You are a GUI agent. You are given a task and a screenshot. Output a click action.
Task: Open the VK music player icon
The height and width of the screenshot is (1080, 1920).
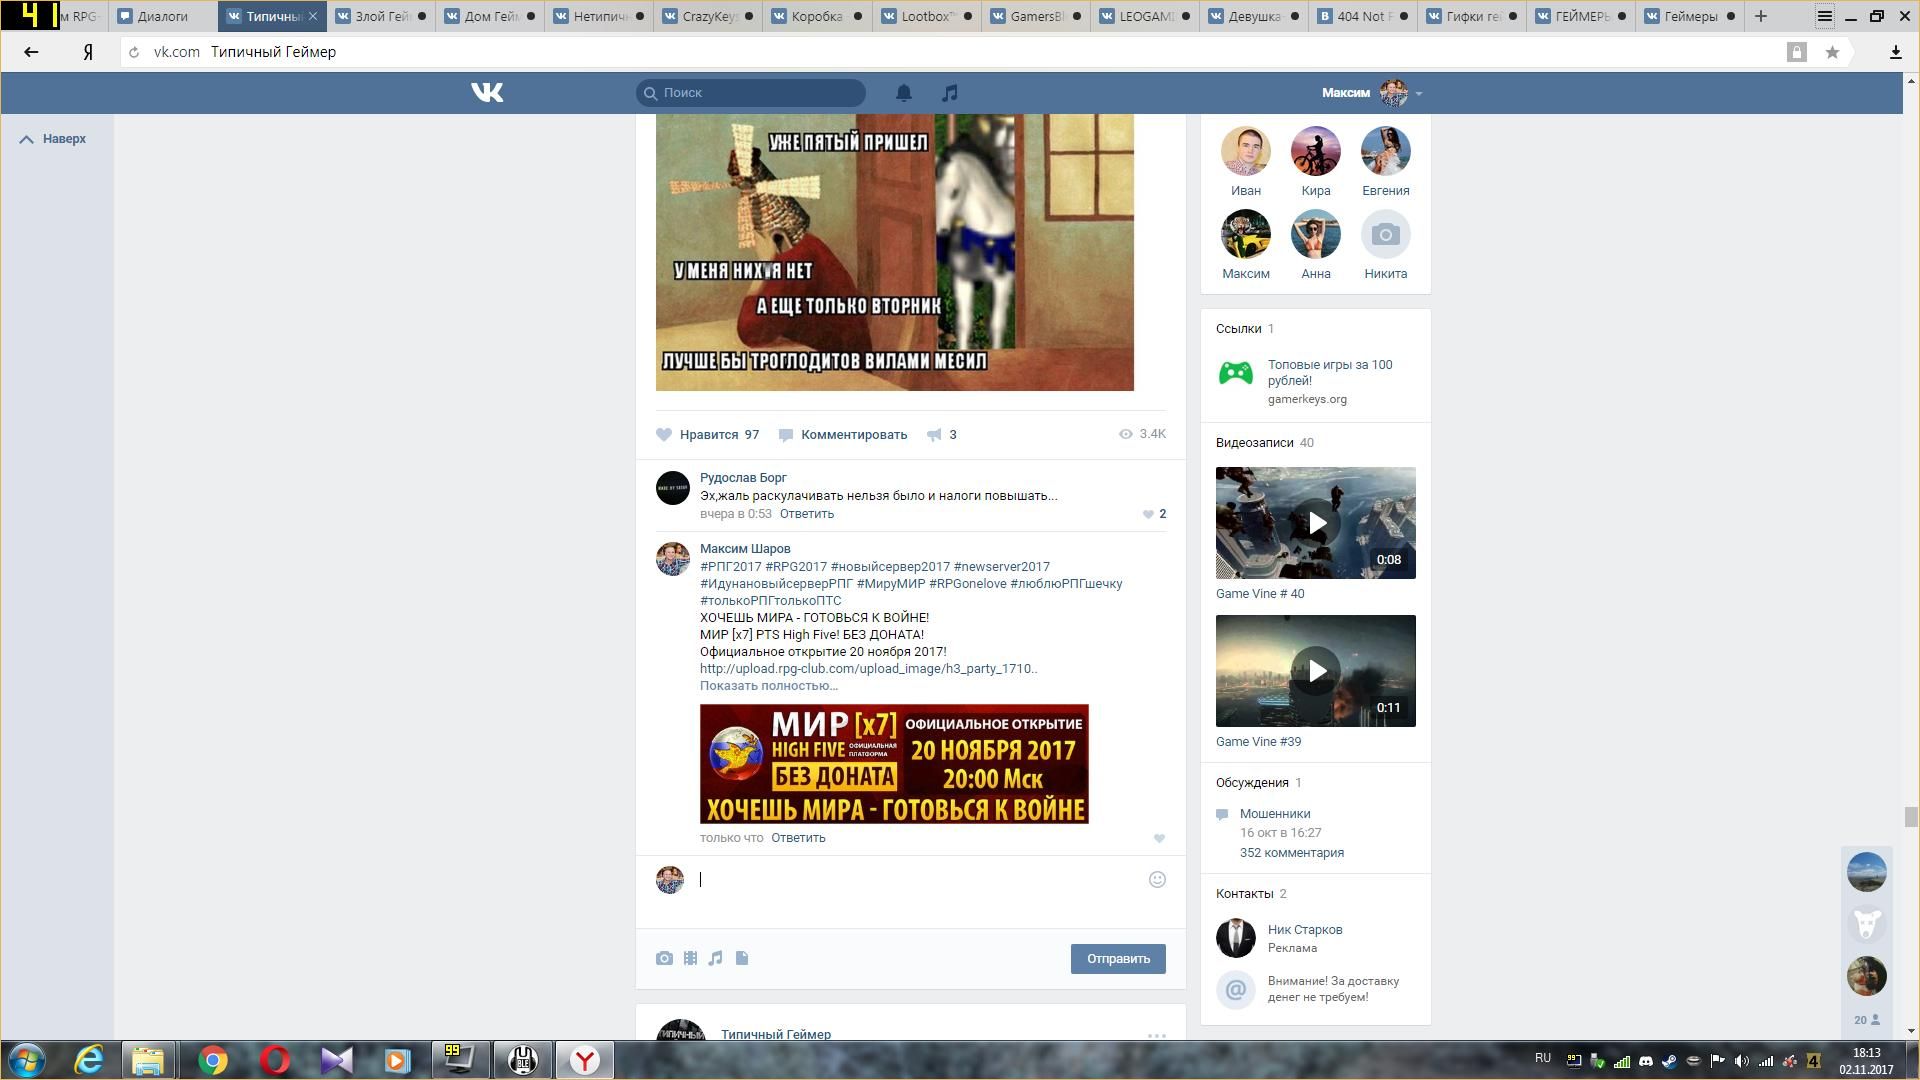coord(950,93)
